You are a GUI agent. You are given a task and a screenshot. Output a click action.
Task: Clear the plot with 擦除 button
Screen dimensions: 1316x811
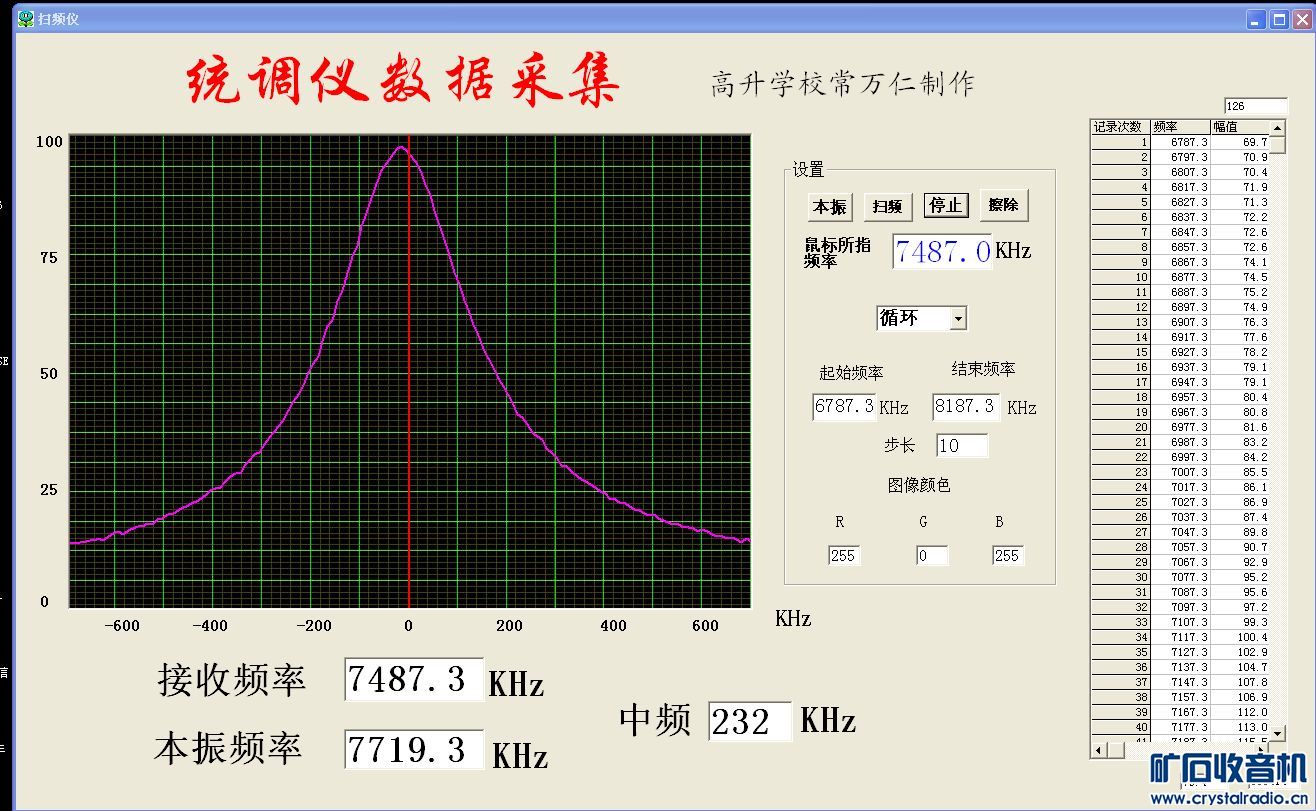[x=1004, y=204]
